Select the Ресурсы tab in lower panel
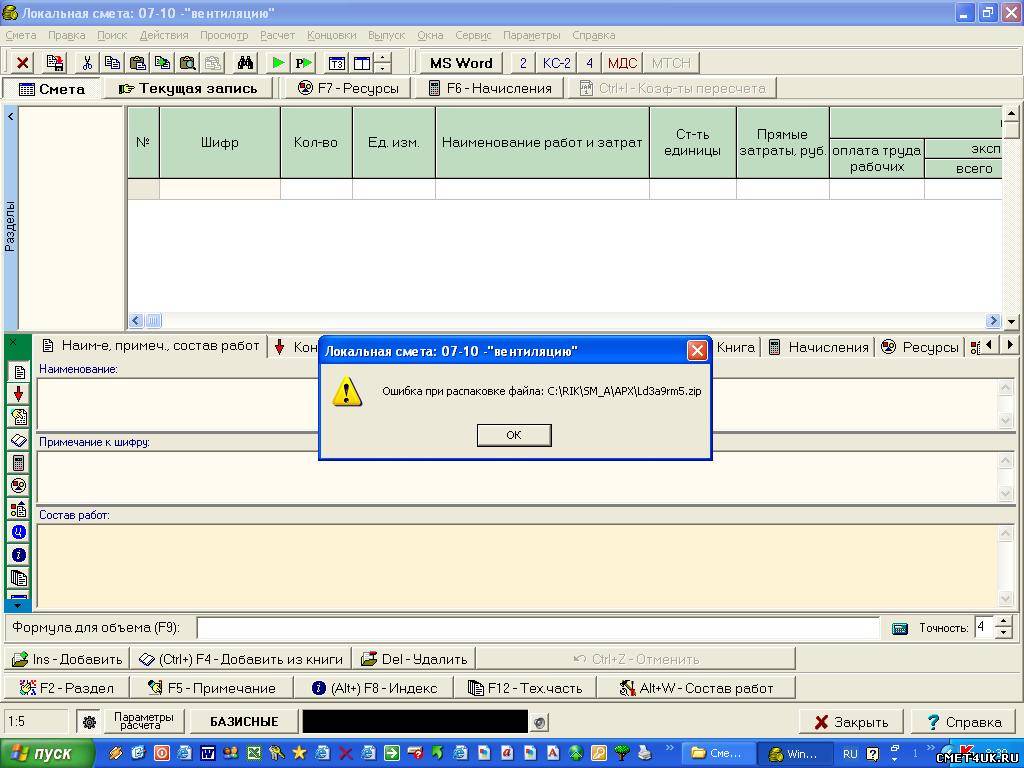The image size is (1024, 768). tap(920, 347)
